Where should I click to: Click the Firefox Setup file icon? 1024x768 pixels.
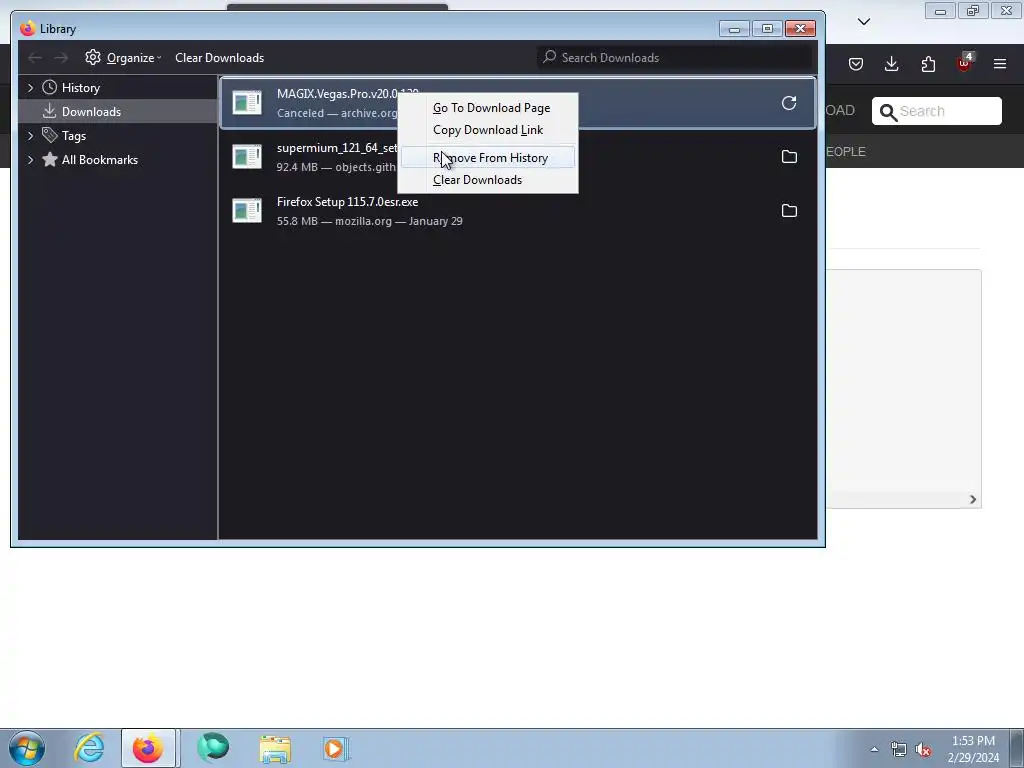tap(247, 210)
